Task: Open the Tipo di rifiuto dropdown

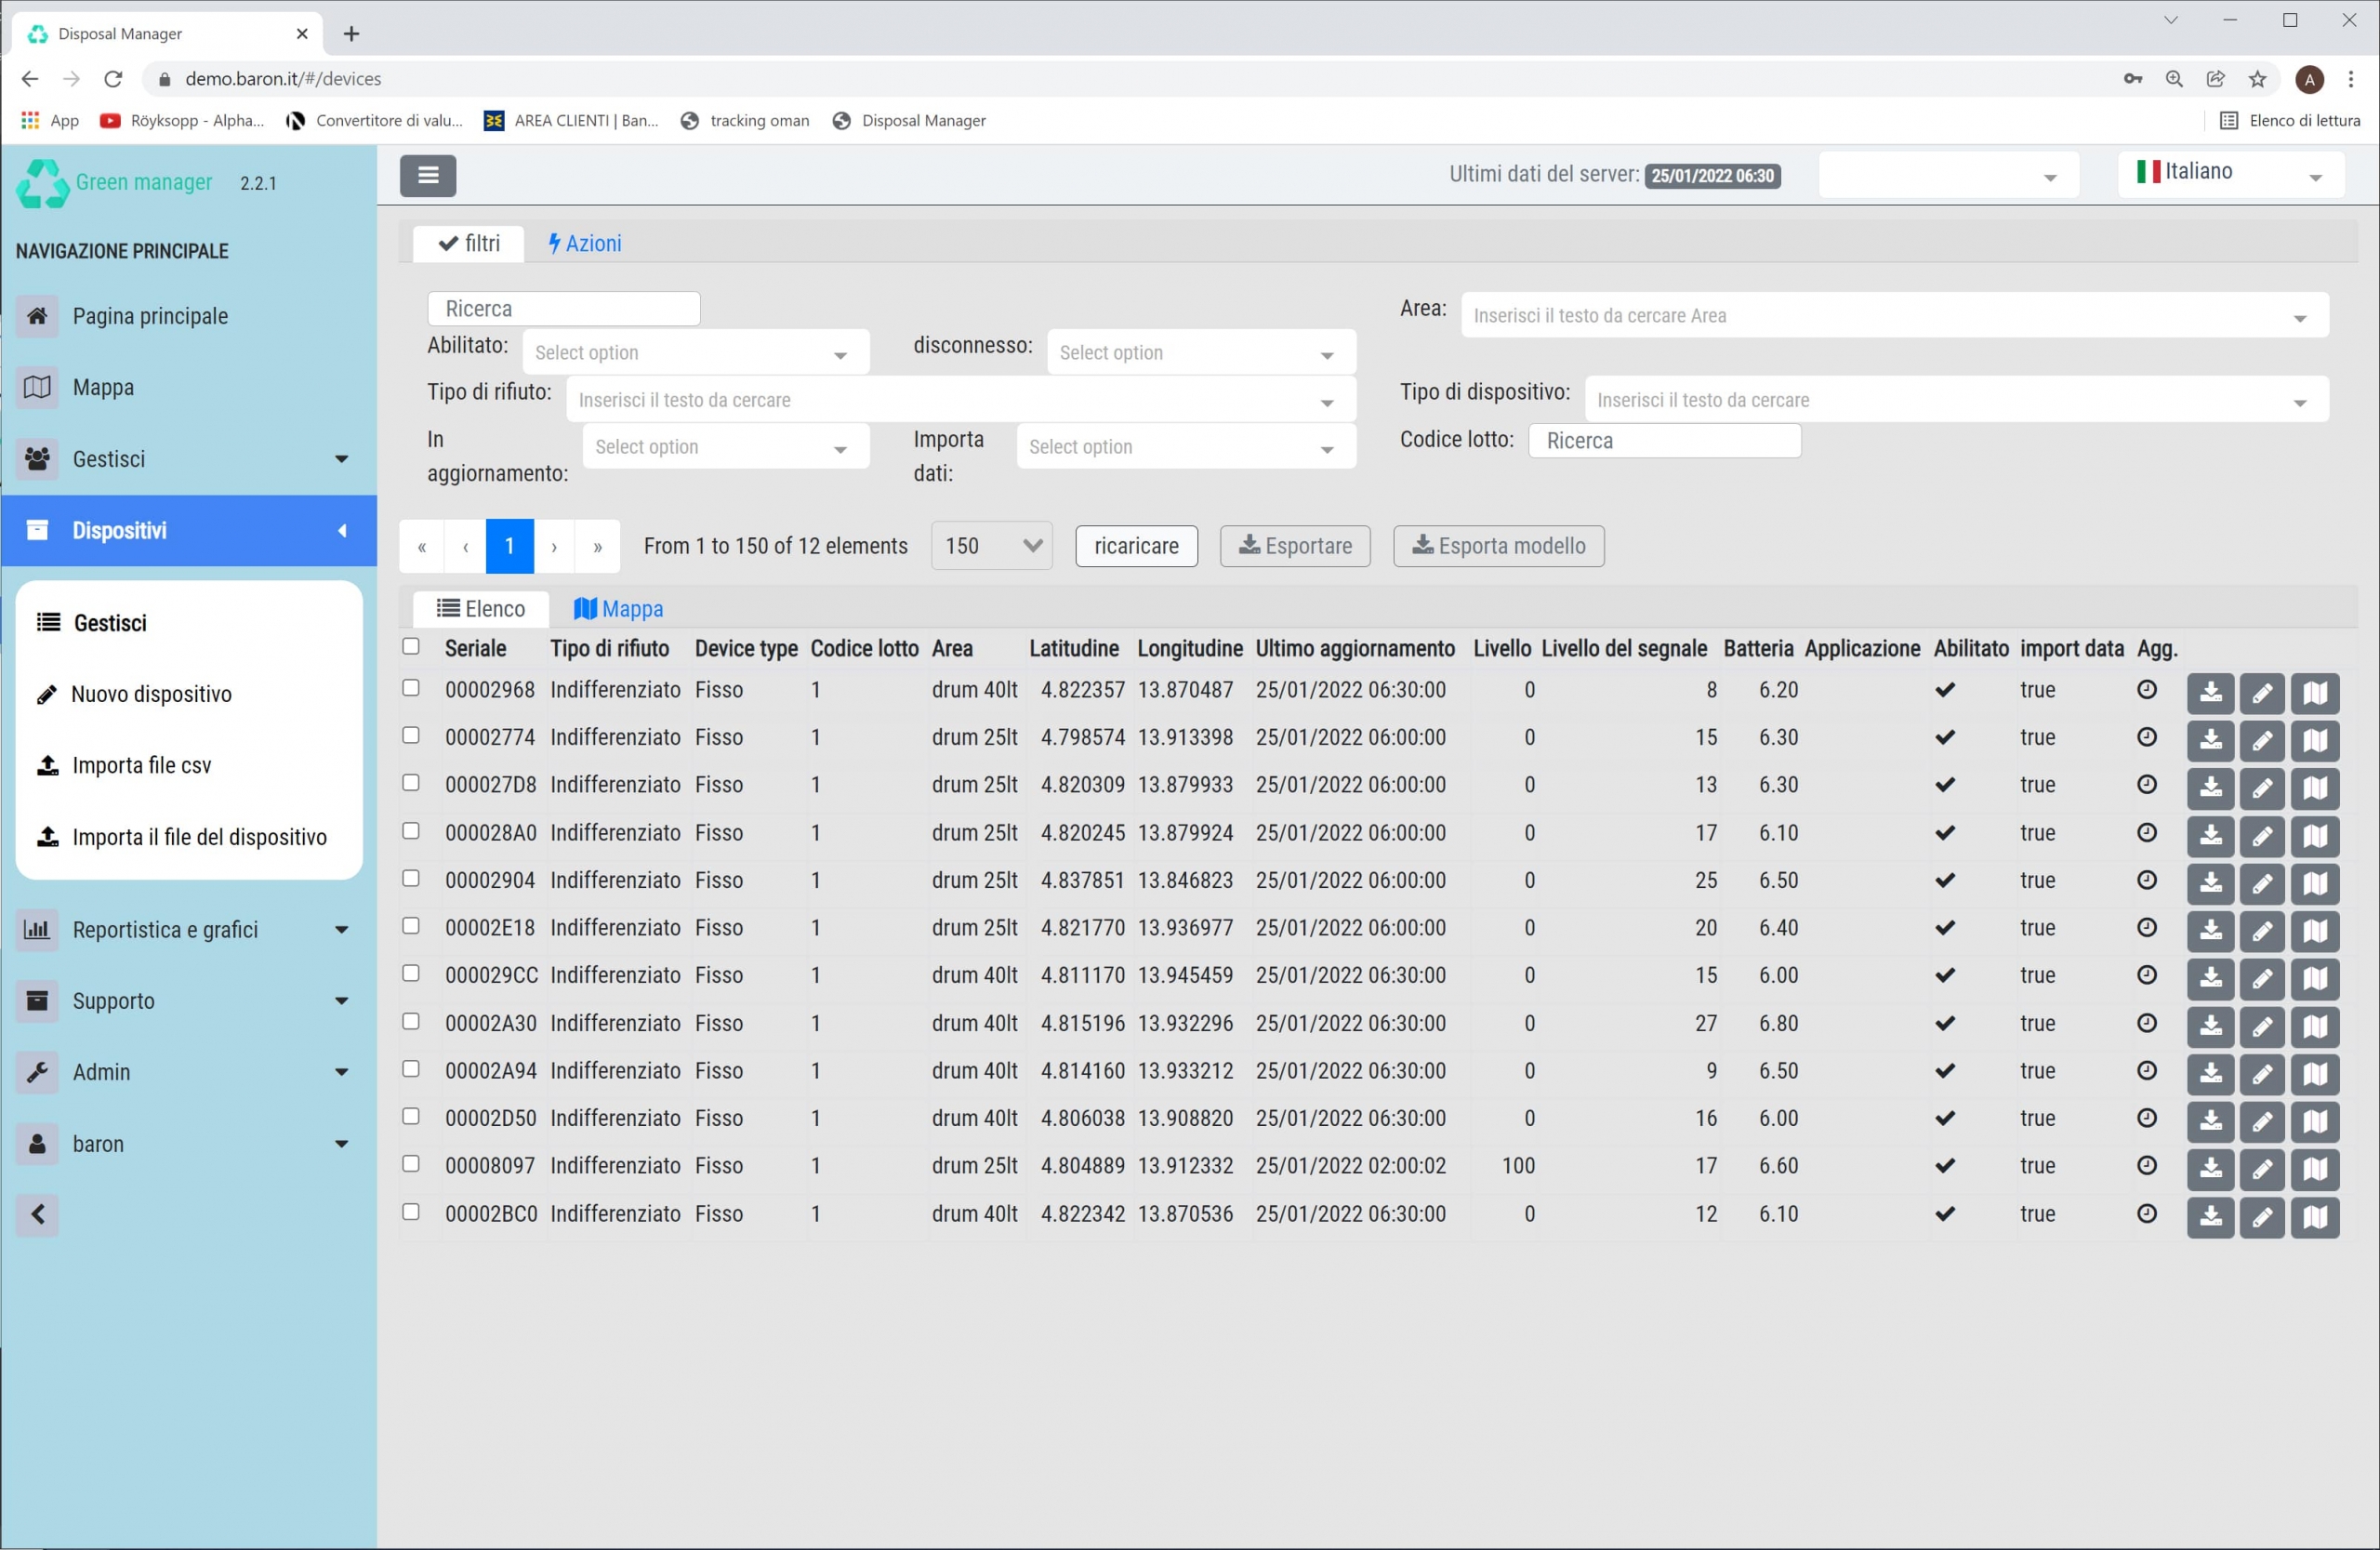Action: click(x=961, y=400)
